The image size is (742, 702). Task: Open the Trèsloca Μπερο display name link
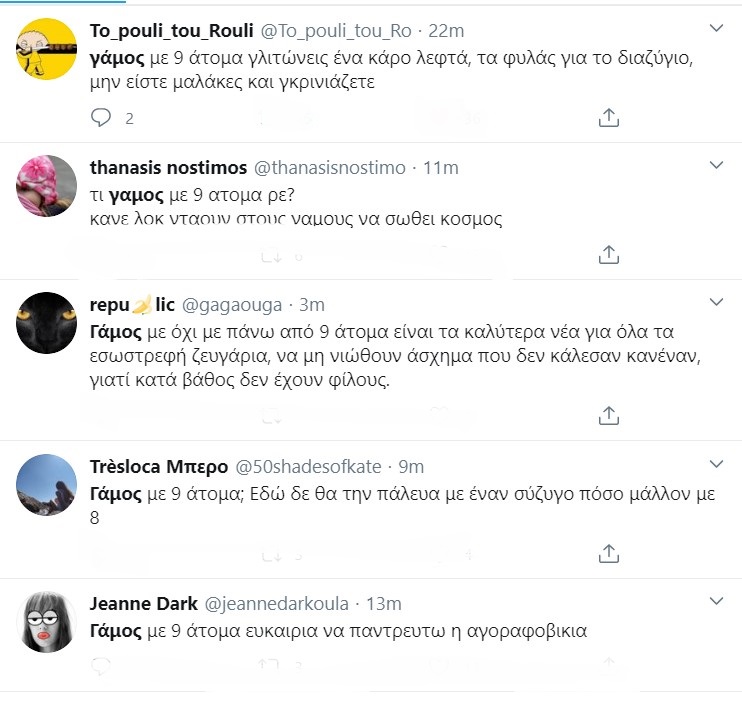click(x=156, y=466)
